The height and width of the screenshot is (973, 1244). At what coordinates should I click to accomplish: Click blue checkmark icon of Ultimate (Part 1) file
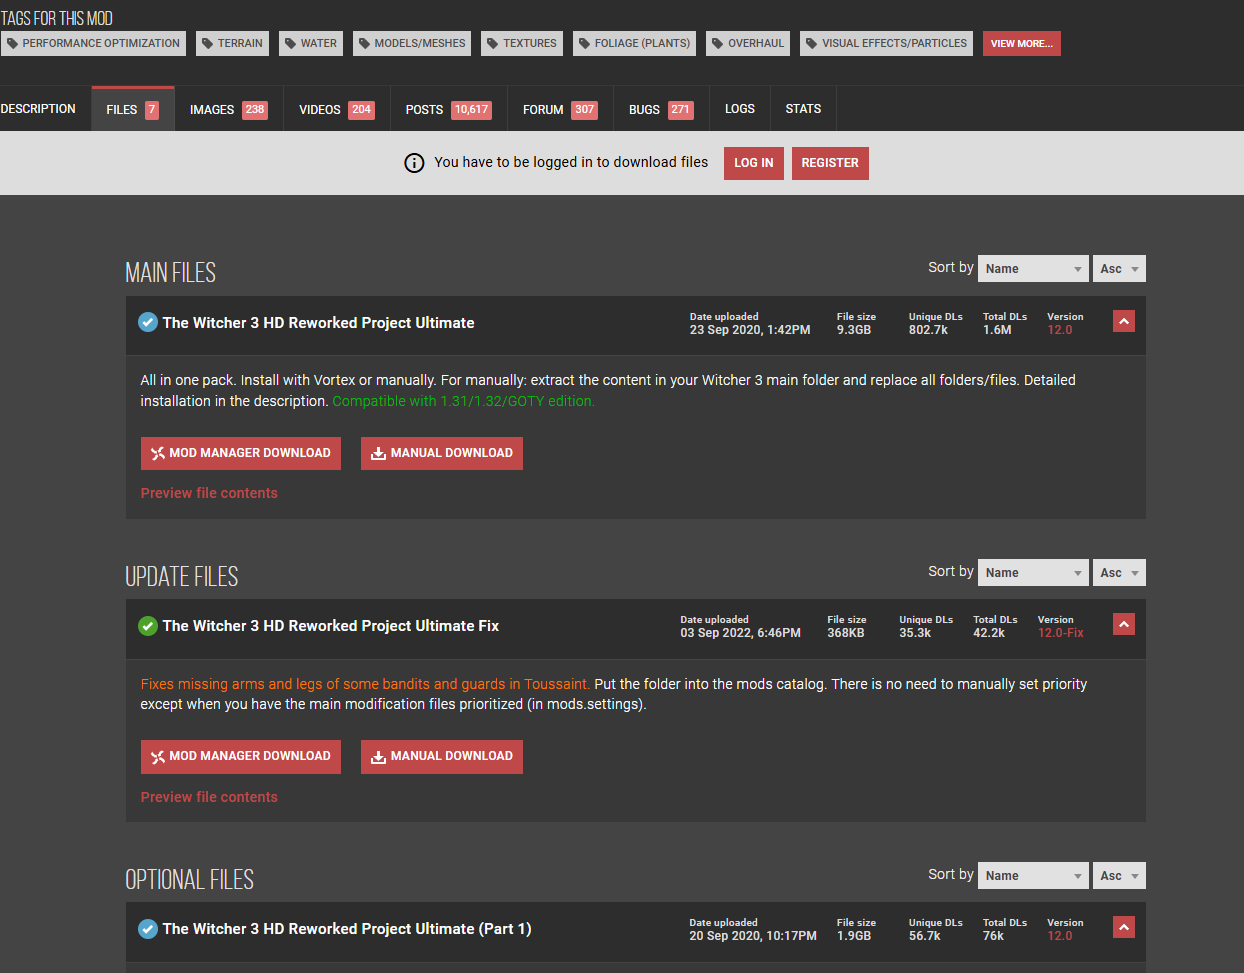148,929
